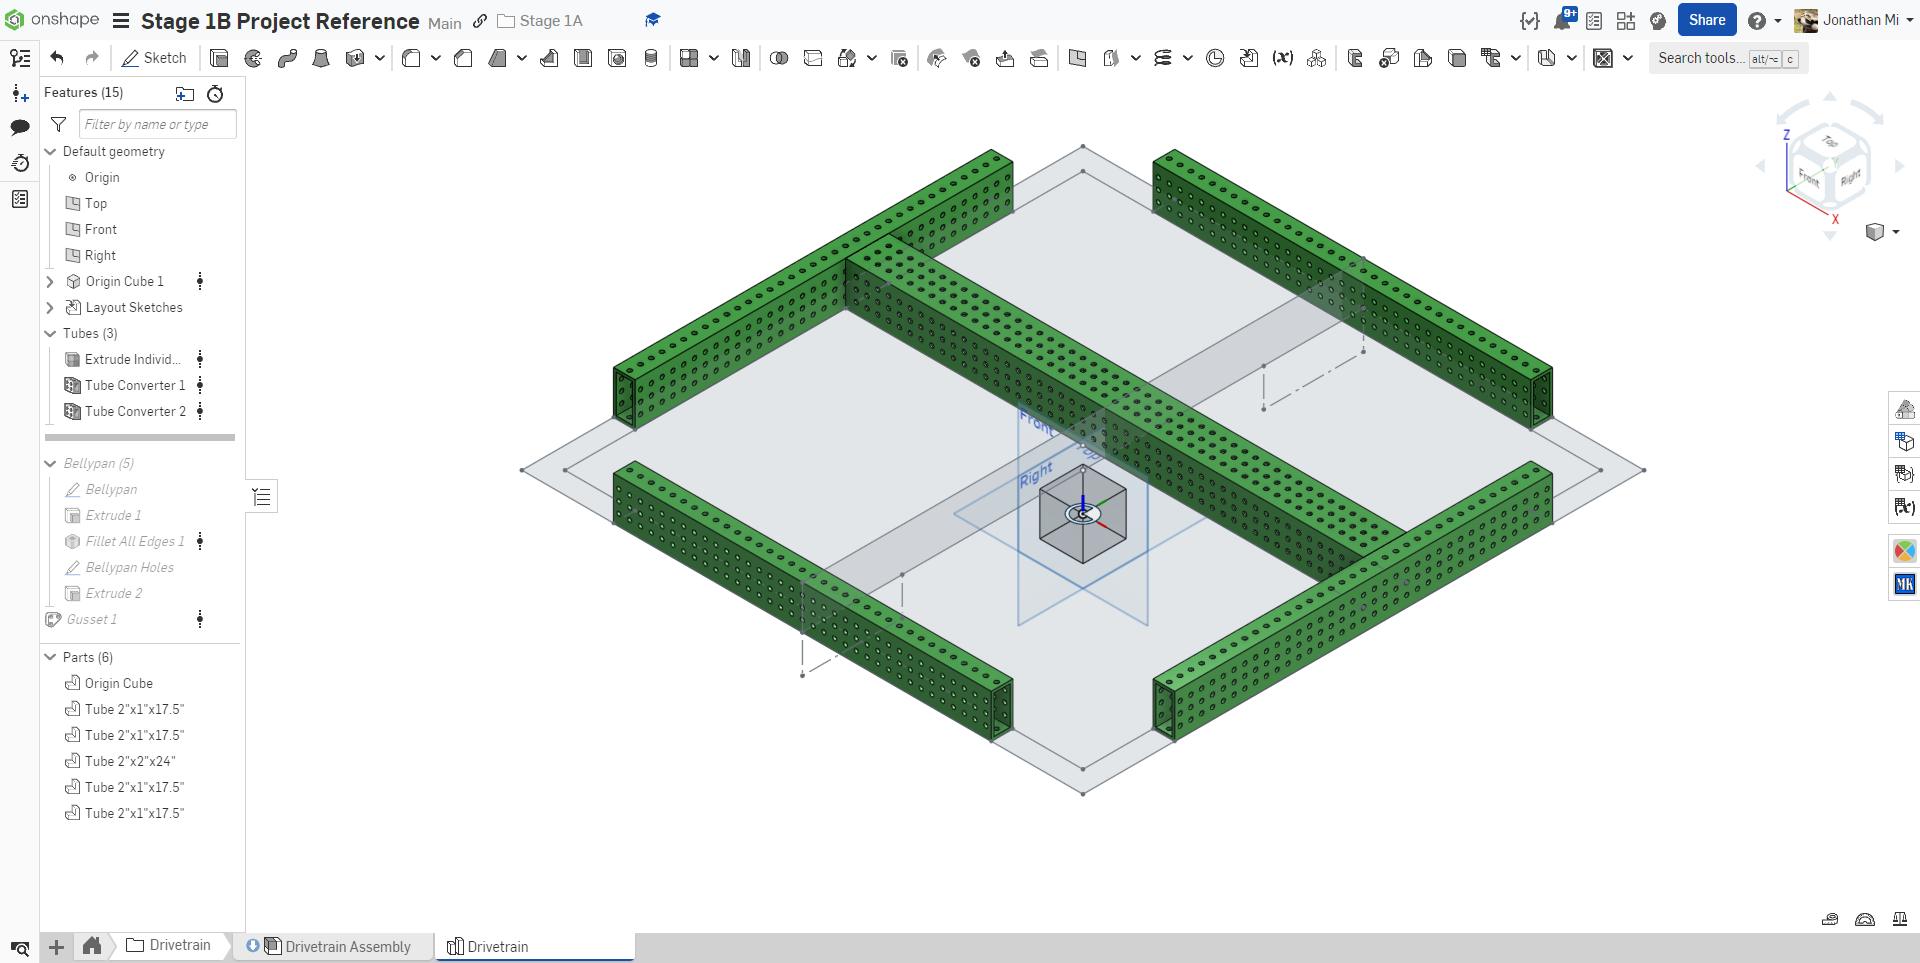This screenshot has width=1920, height=963.
Task: Click the rollback bar in feature list
Action: point(140,437)
